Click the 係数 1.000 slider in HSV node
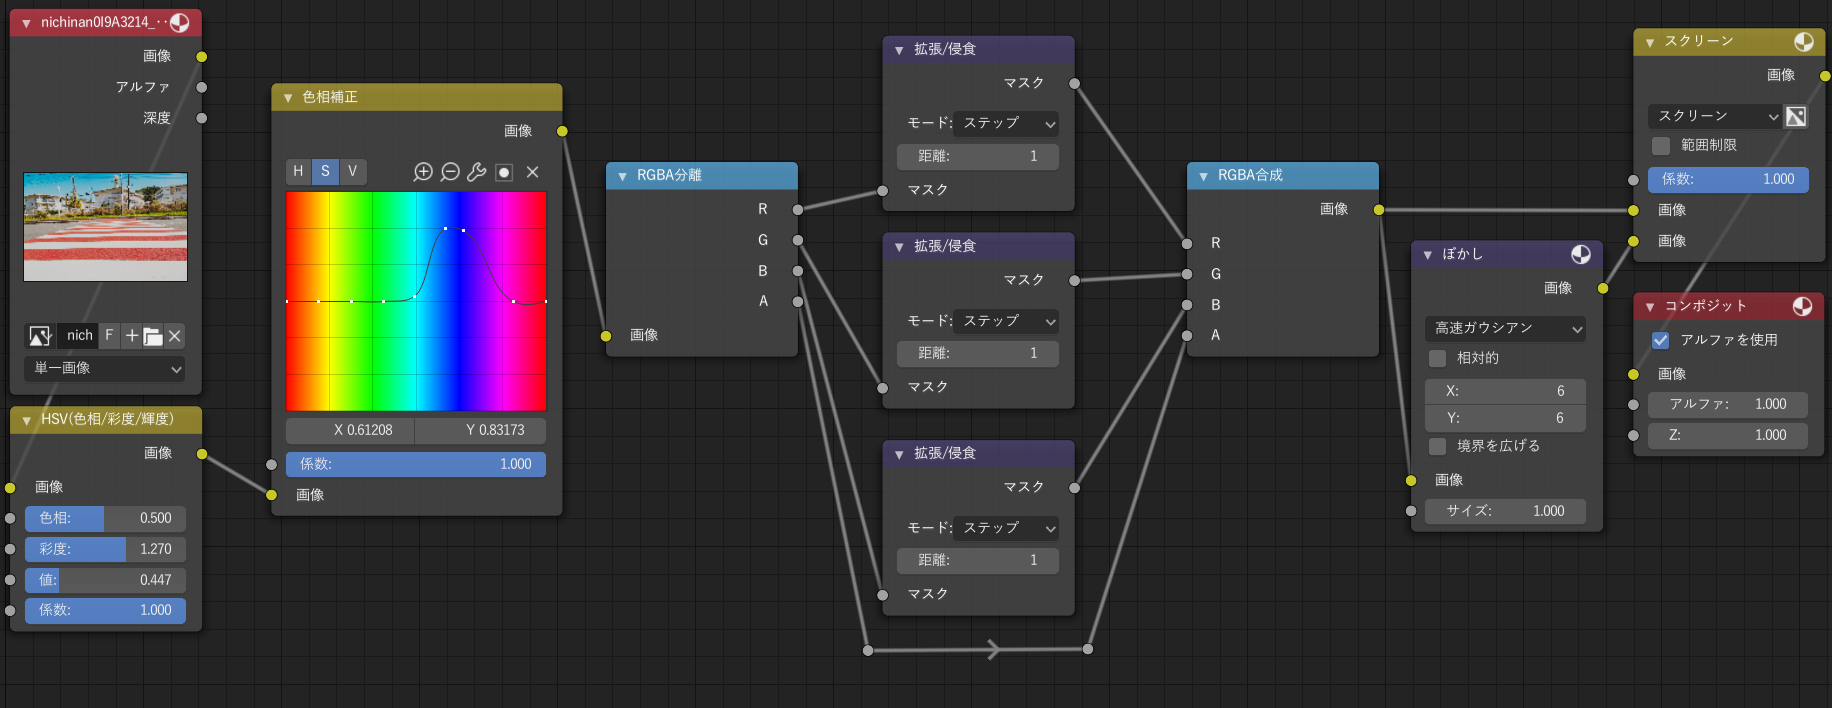 tap(106, 610)
